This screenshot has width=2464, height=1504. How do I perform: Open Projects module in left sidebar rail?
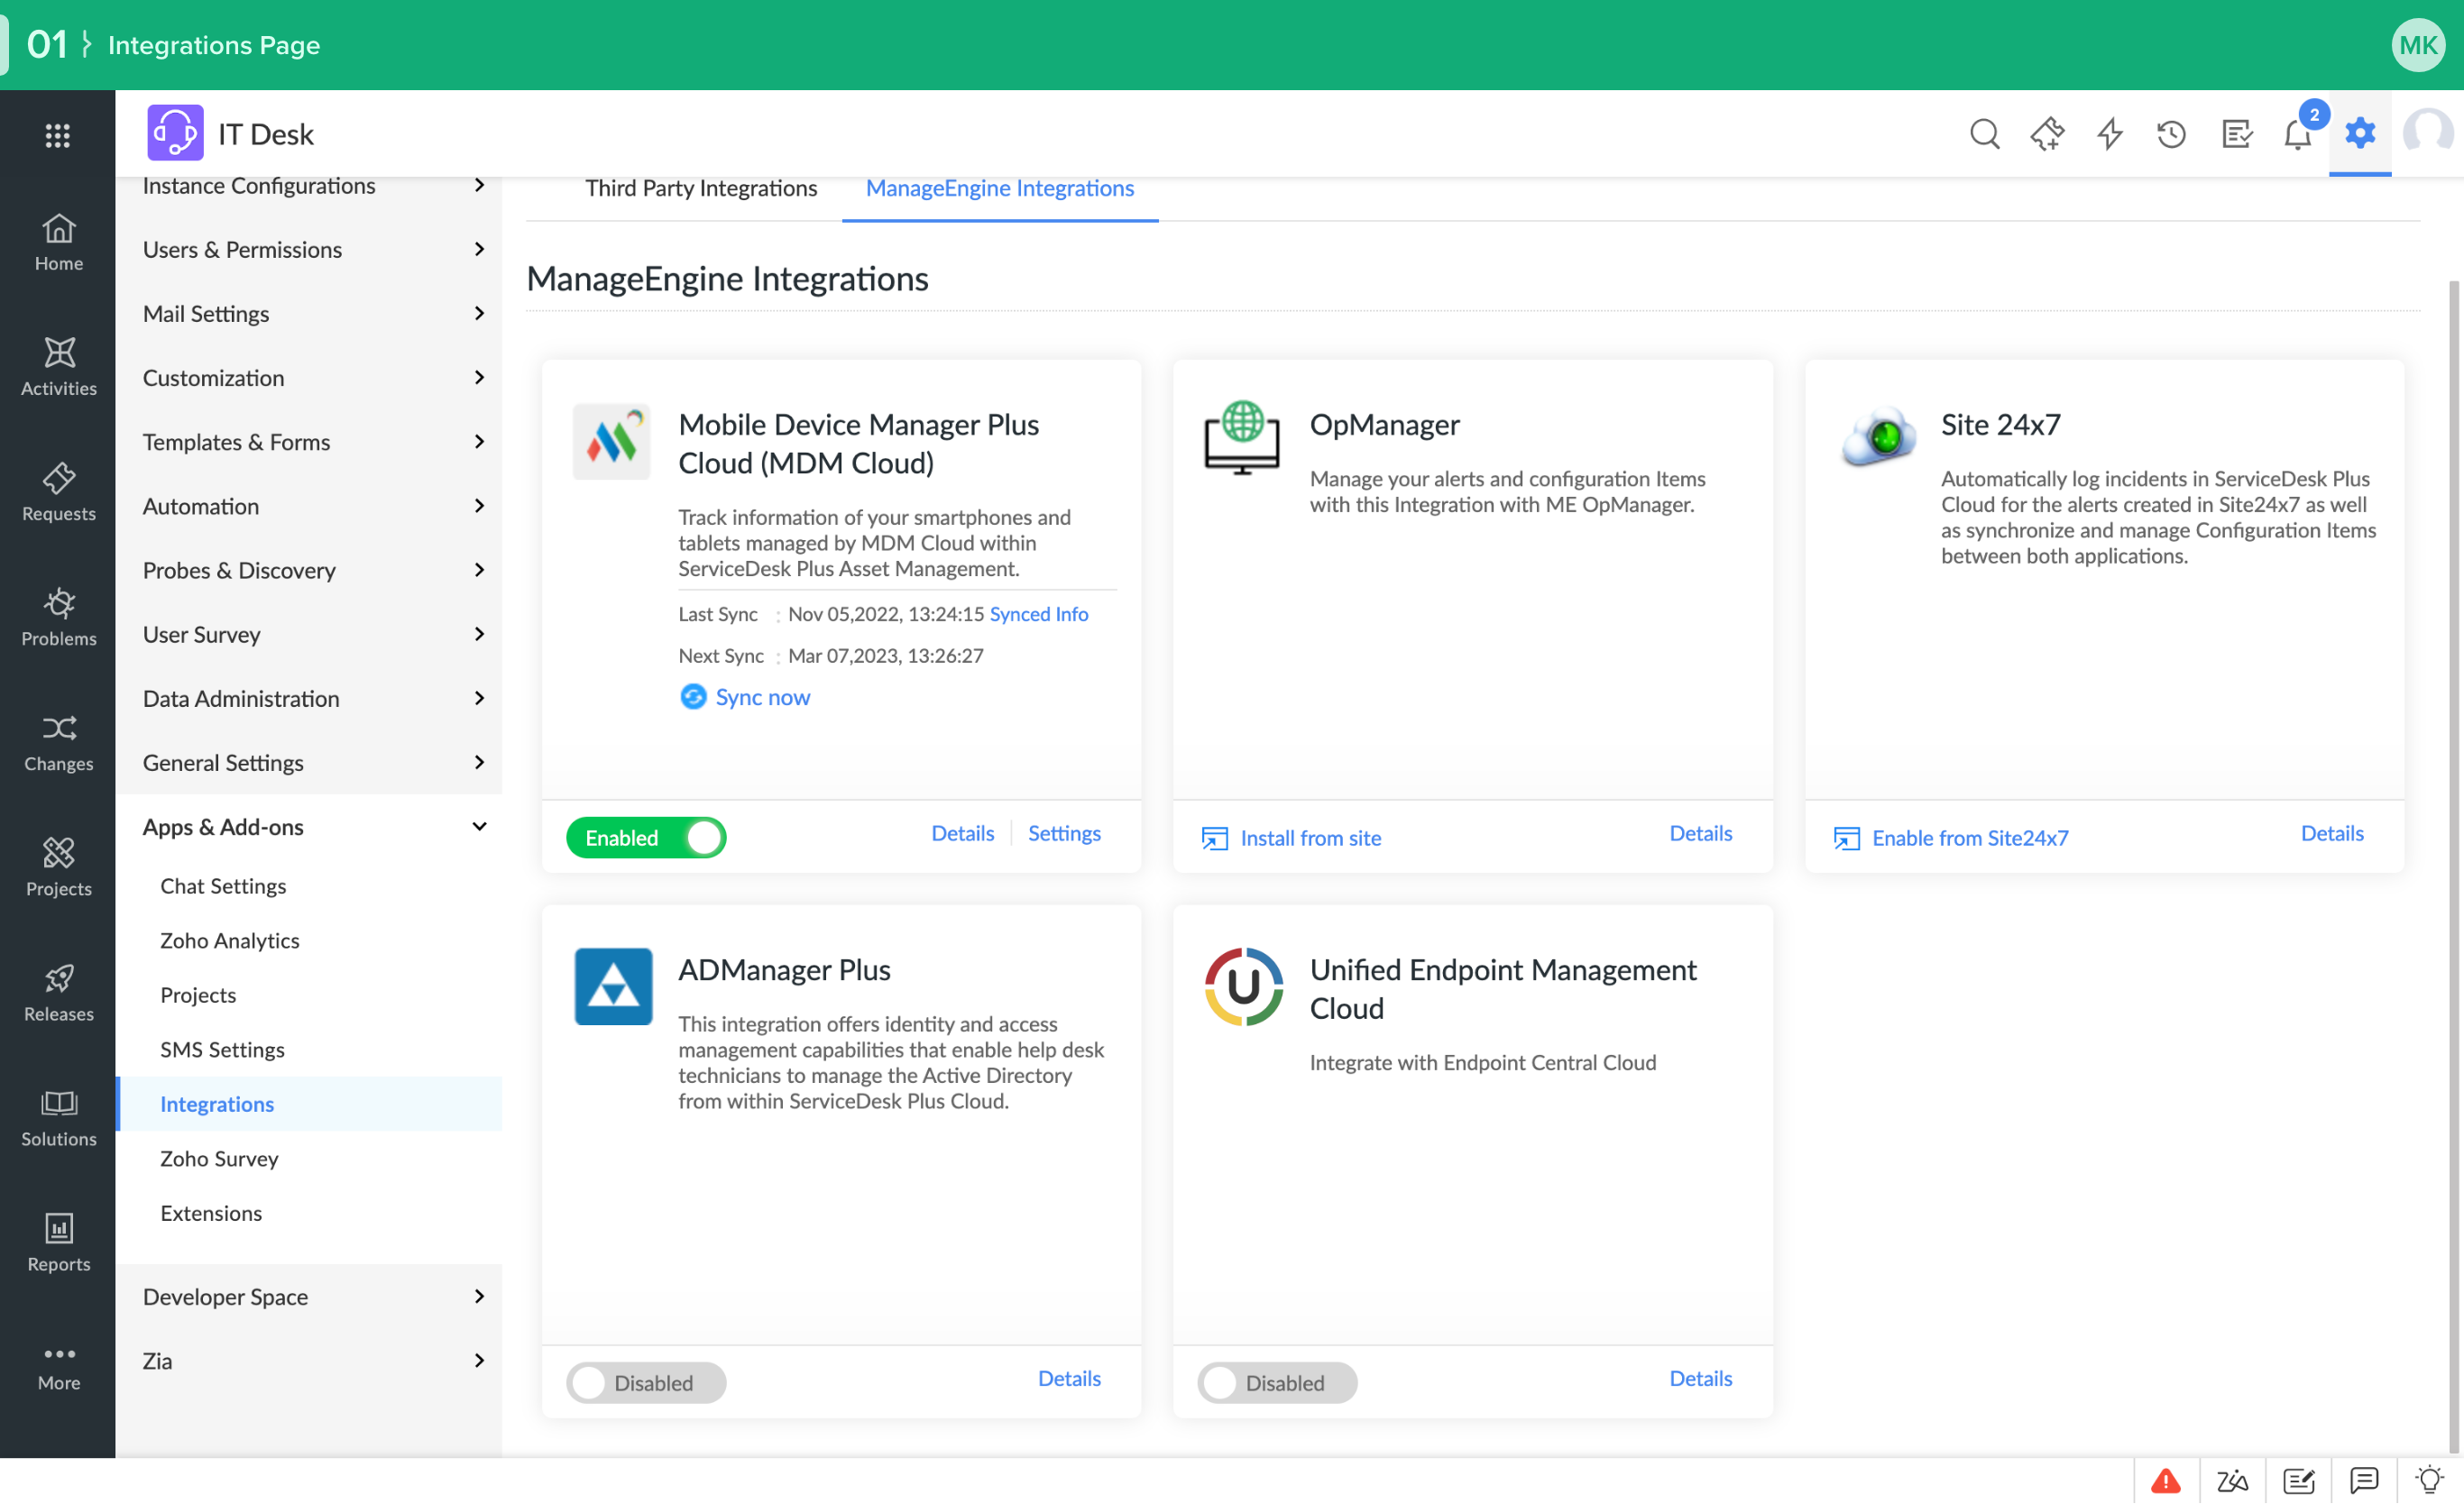click(58, 867)
